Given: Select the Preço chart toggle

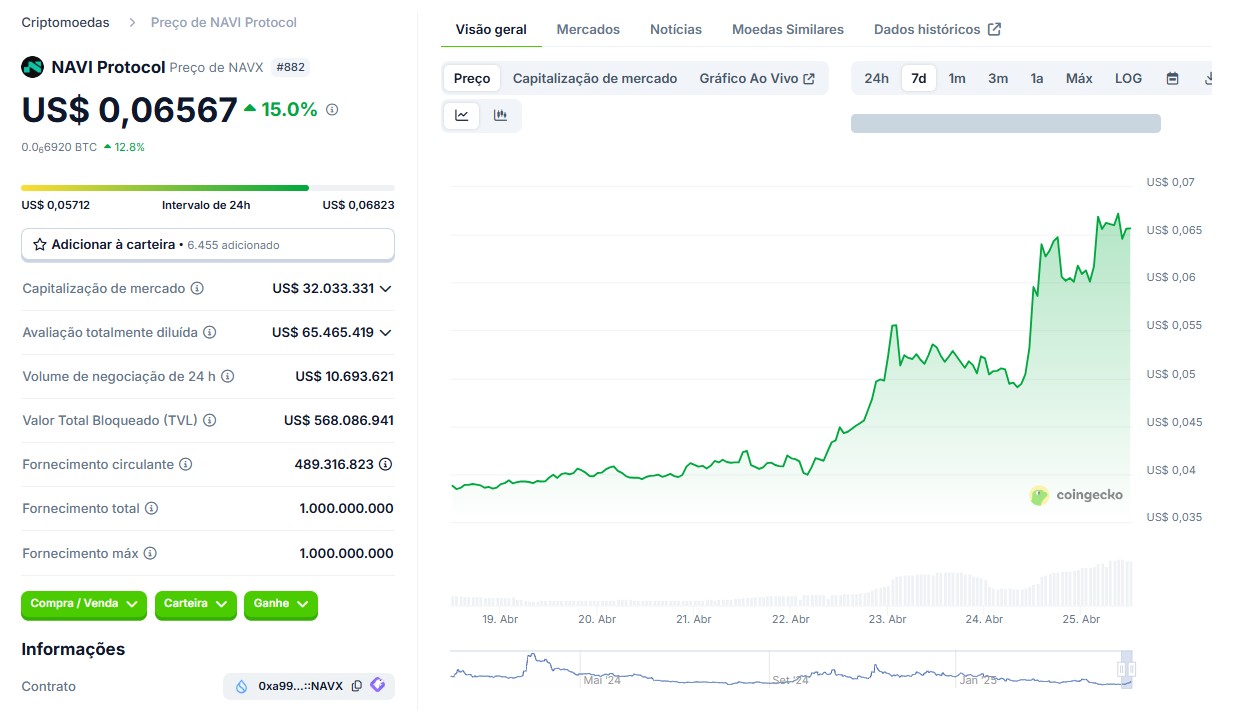Looking at the screenshot, I should [x=472, y=78].
